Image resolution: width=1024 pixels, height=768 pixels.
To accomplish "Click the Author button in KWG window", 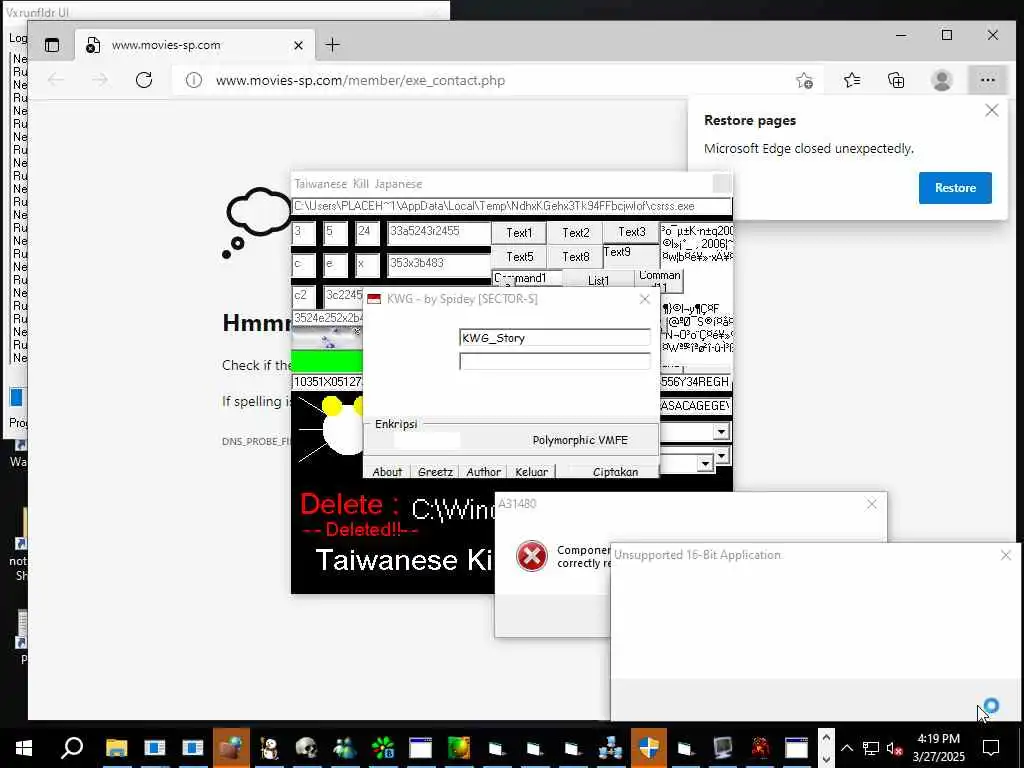I will 483,472.
